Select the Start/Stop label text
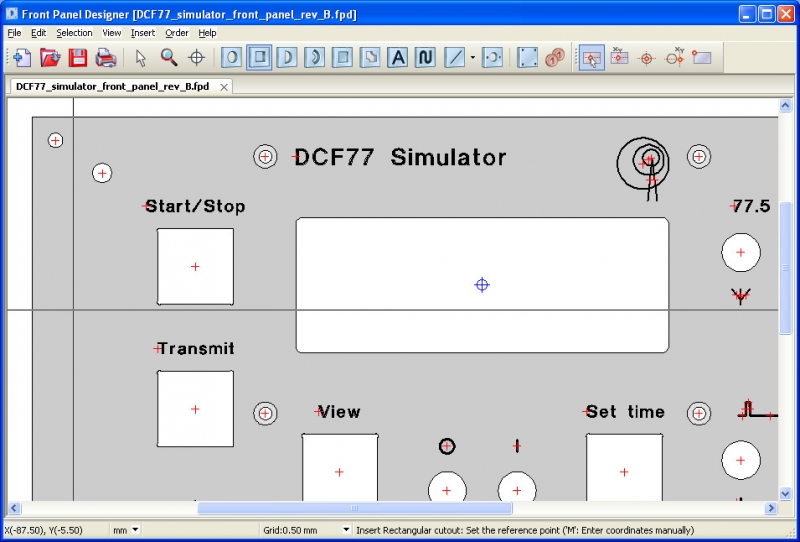 point(195,206)
